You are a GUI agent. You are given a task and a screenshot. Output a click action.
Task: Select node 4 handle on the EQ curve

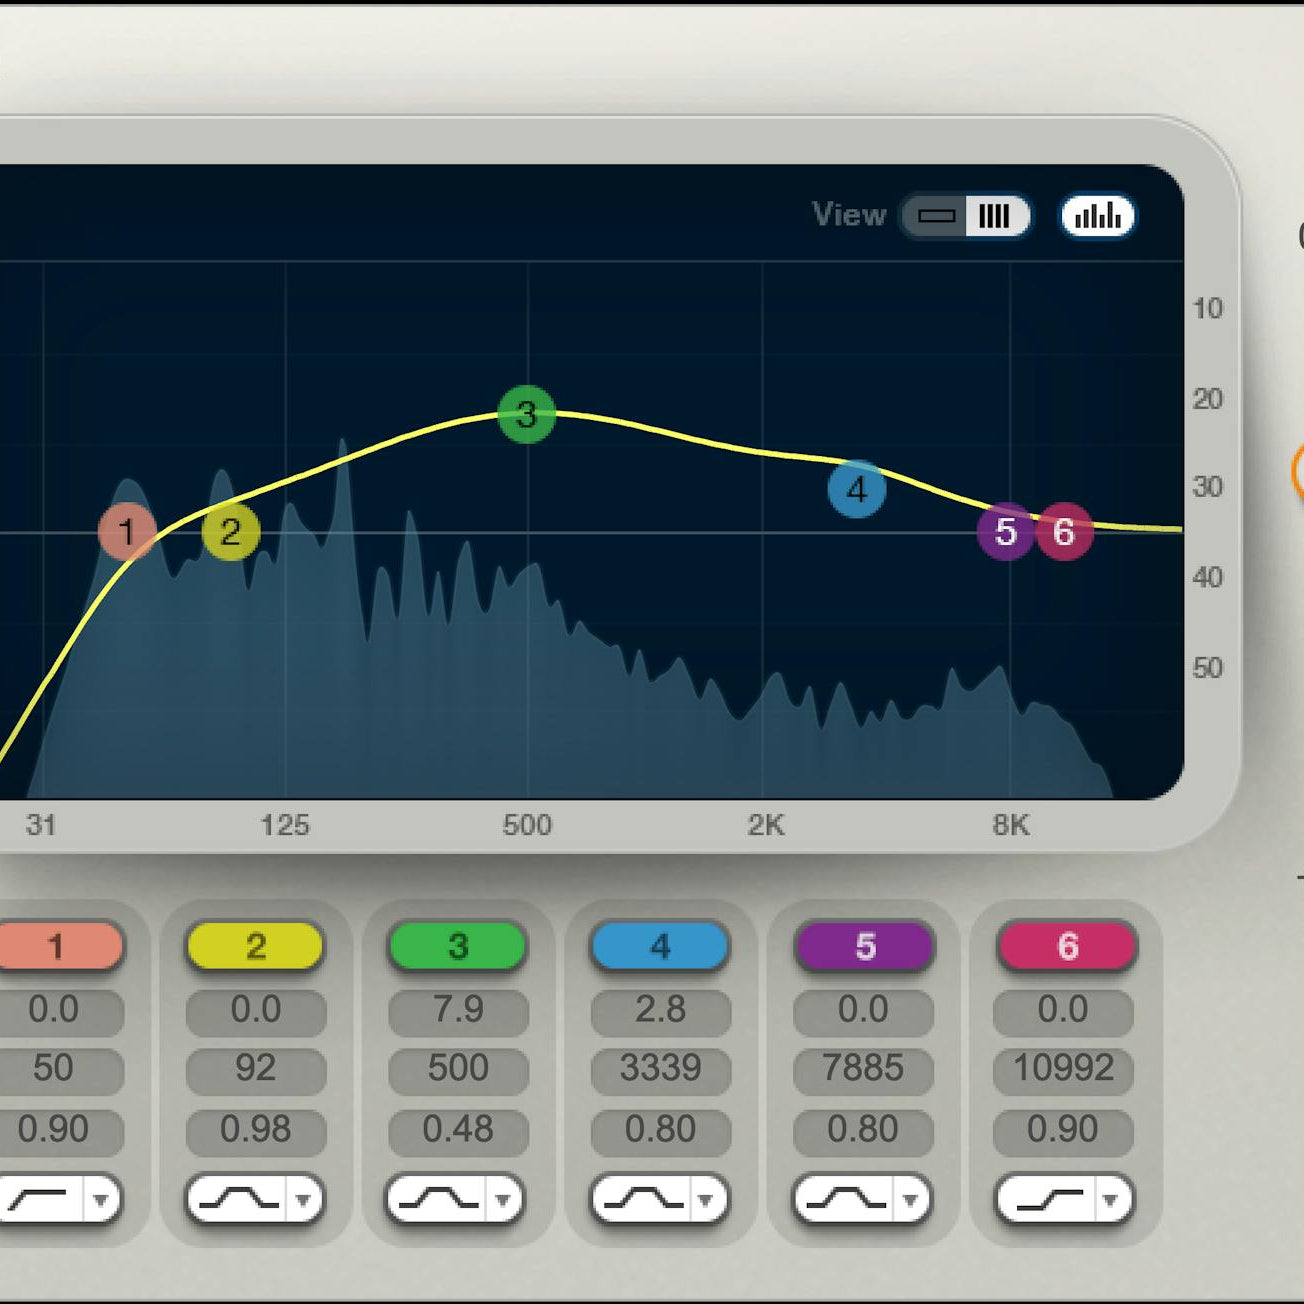855,490
